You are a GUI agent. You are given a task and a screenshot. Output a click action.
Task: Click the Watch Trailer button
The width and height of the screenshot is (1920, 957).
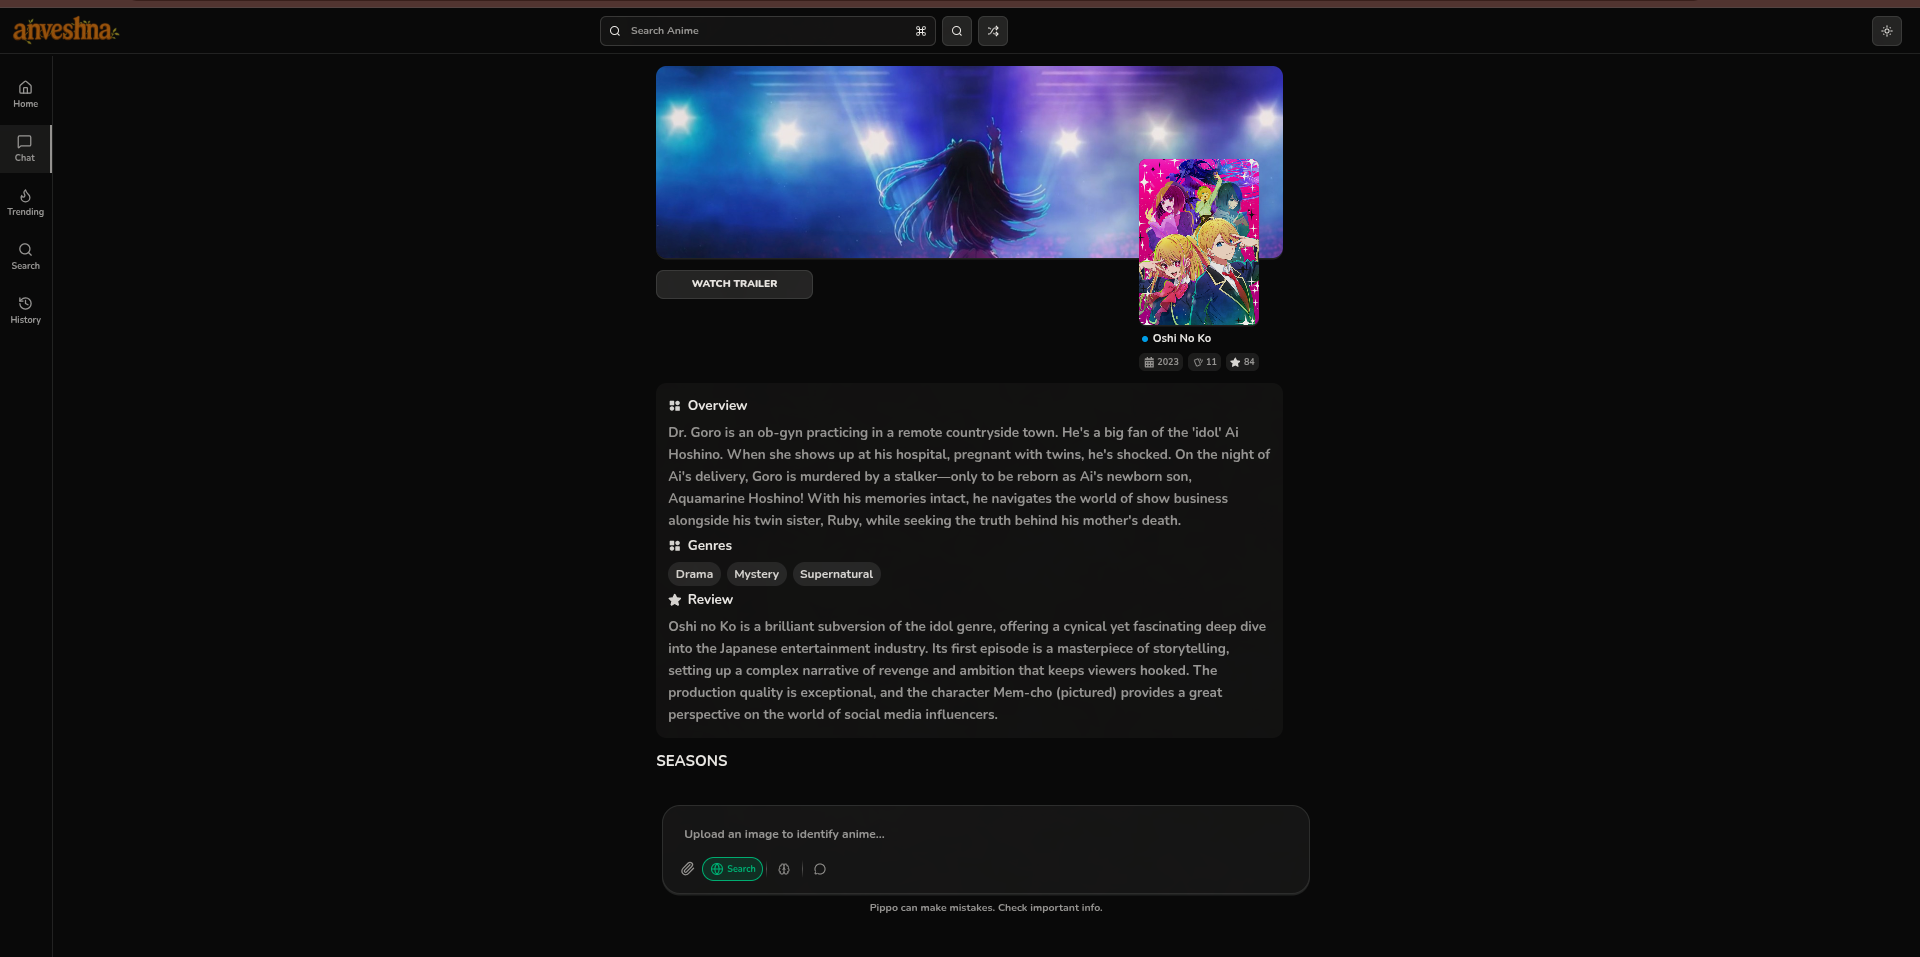(x=734, y=284)
